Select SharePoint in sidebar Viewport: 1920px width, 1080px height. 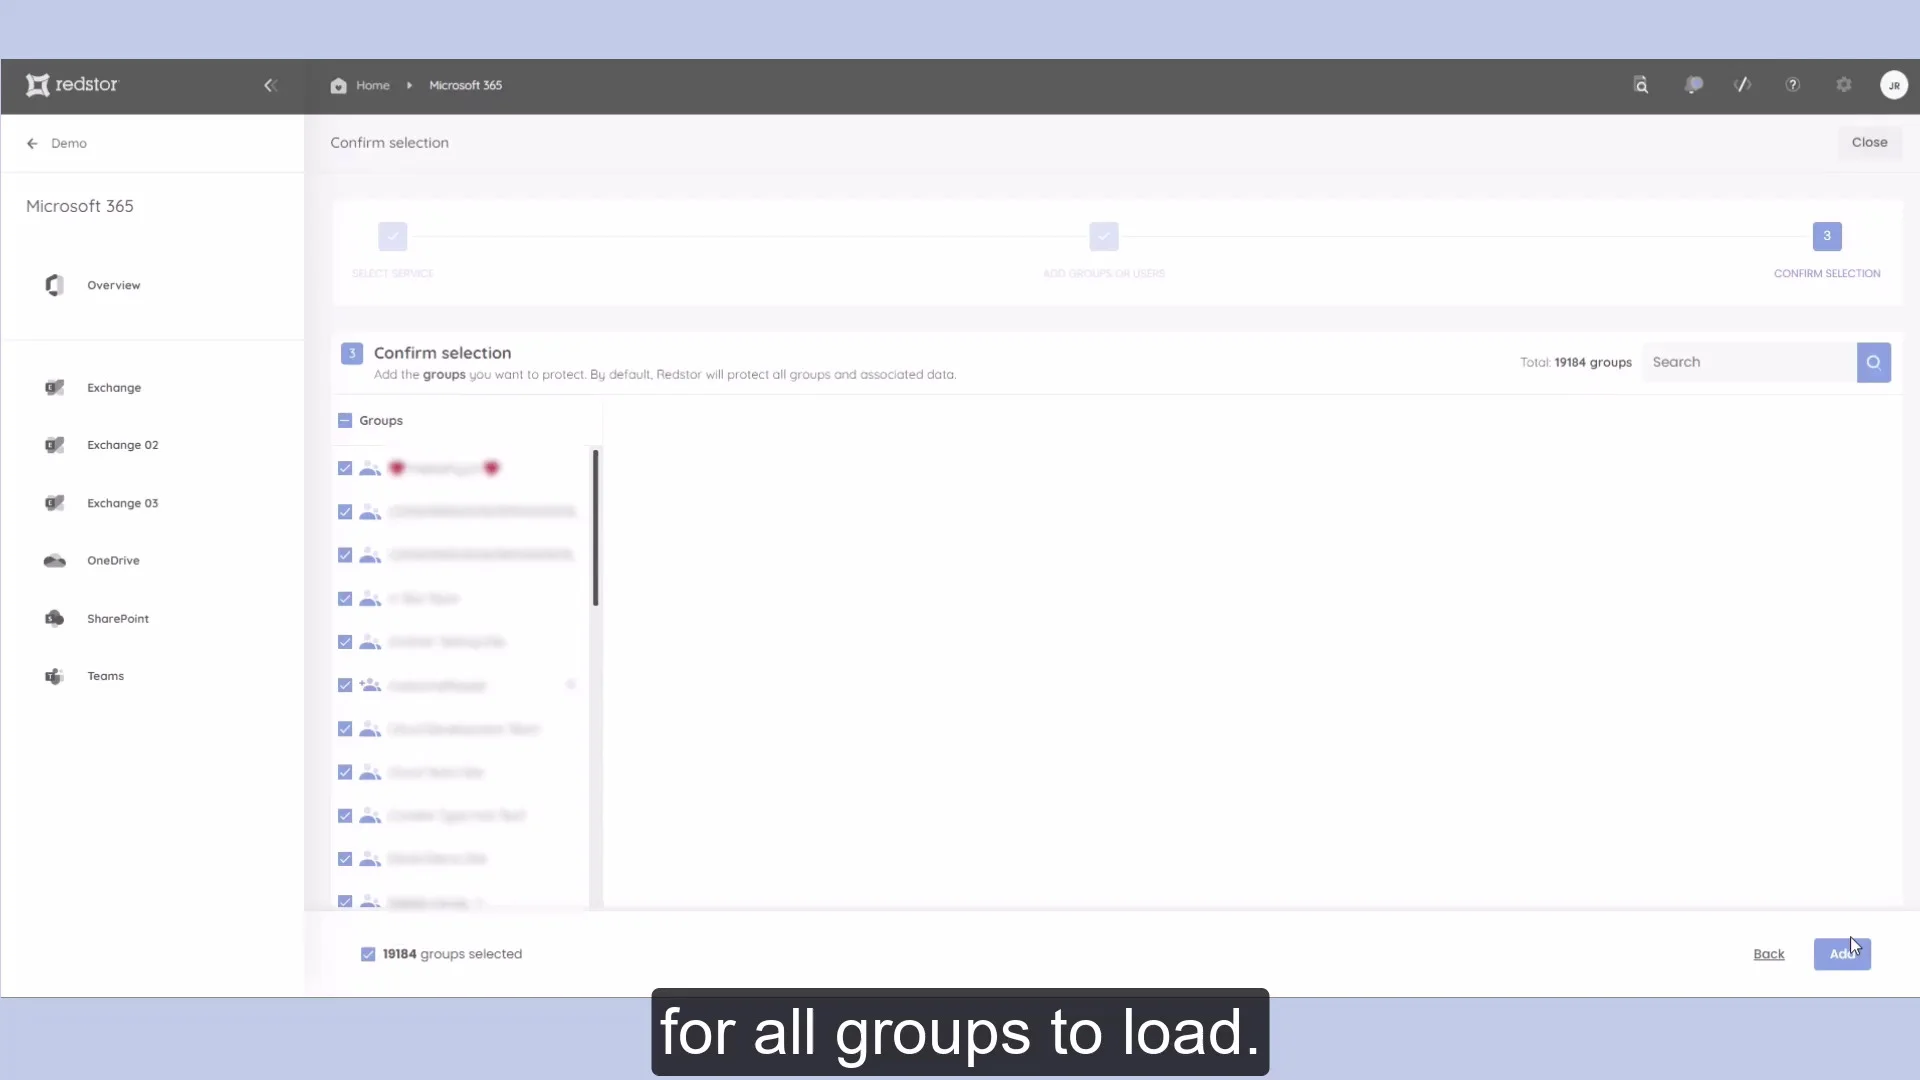(x=118, y=619)
